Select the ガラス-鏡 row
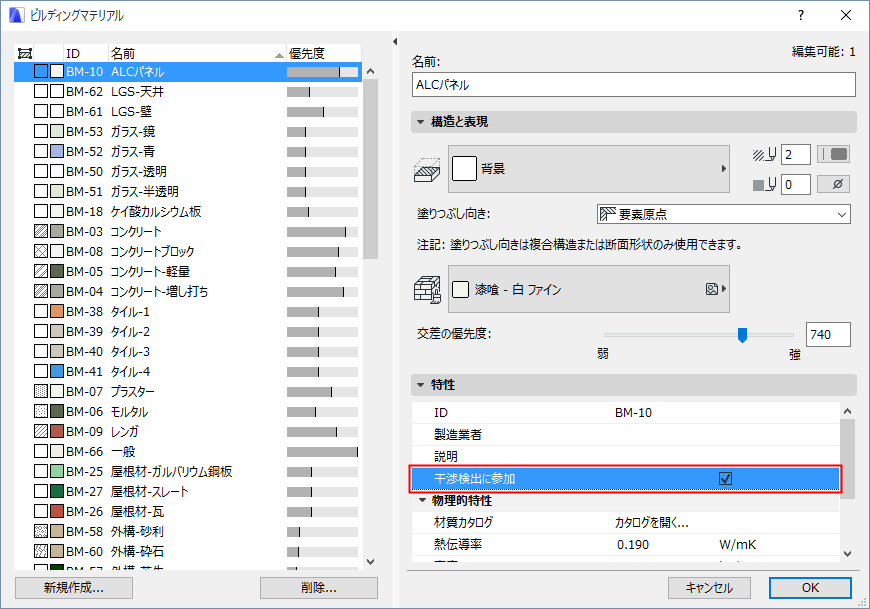Screen dimensions: 870x609 (x=188, y=131)
